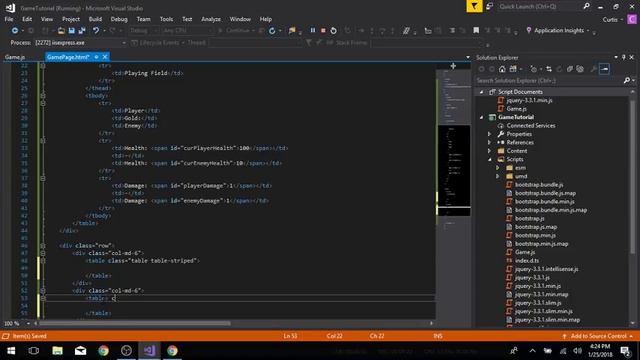This screenshot has width=640, height=360.
Task: Toggle the GamePage.html tab pin
Action: 96,57
